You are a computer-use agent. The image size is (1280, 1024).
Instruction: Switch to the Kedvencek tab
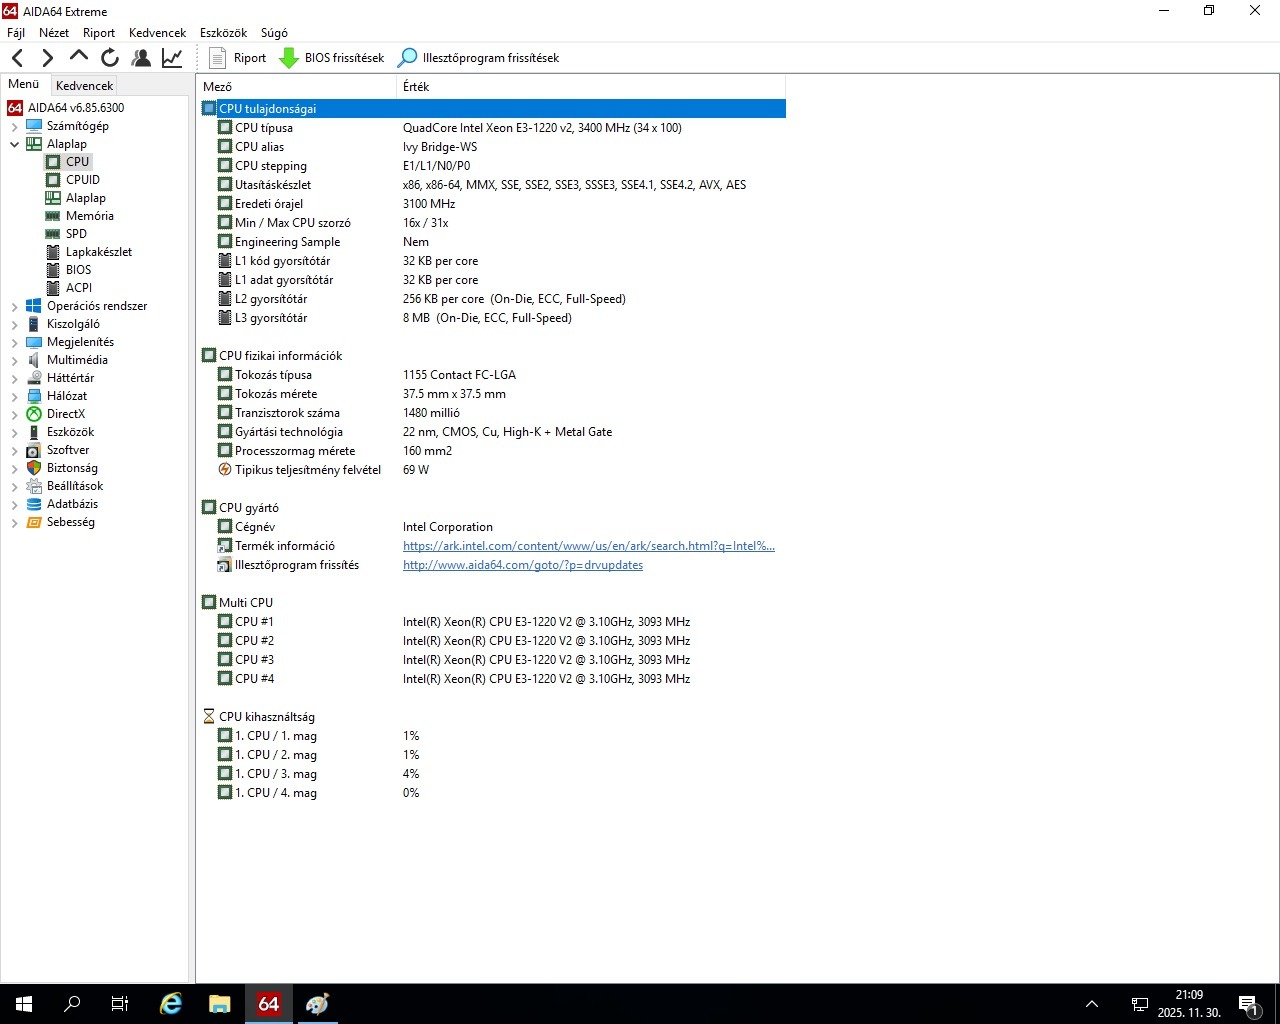coord(84,86)
